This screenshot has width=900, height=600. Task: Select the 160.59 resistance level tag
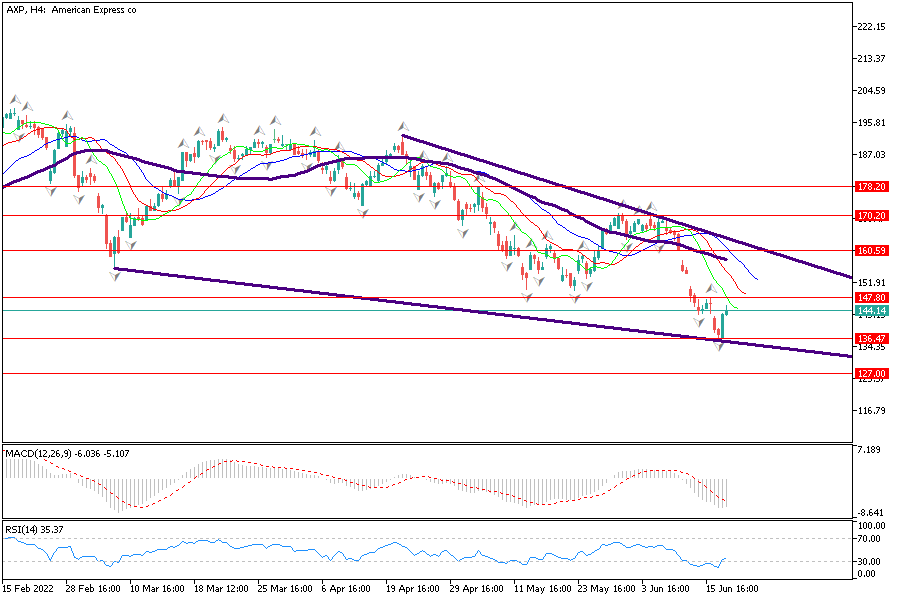871,250
